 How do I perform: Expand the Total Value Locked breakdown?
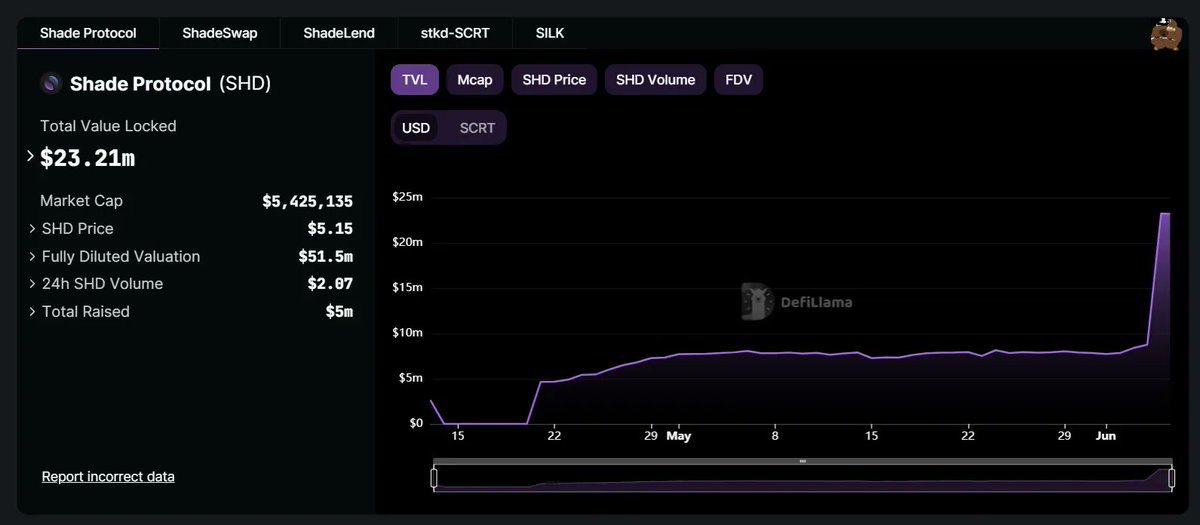pyautogui.click(x=31, y=157)
